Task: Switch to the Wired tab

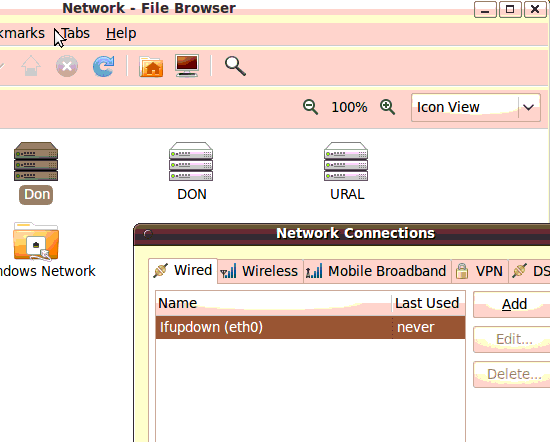Action: [x=183, y=270]
